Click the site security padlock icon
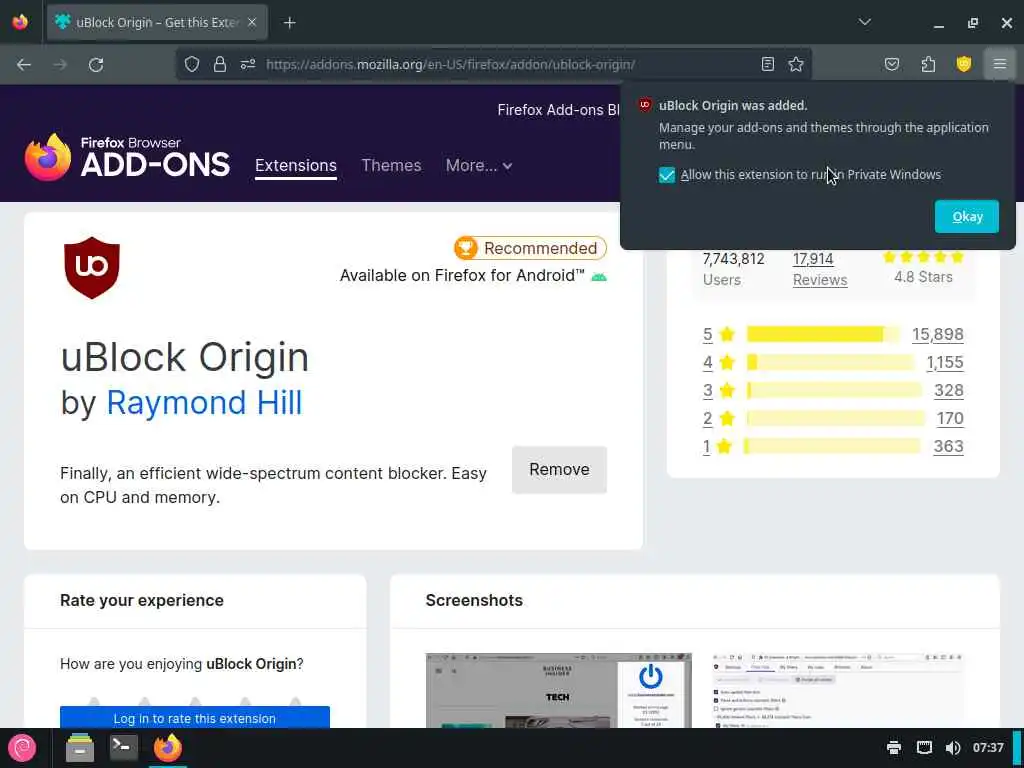The width and height of the screenshot is (1024, 768). (x=220, y=64)
